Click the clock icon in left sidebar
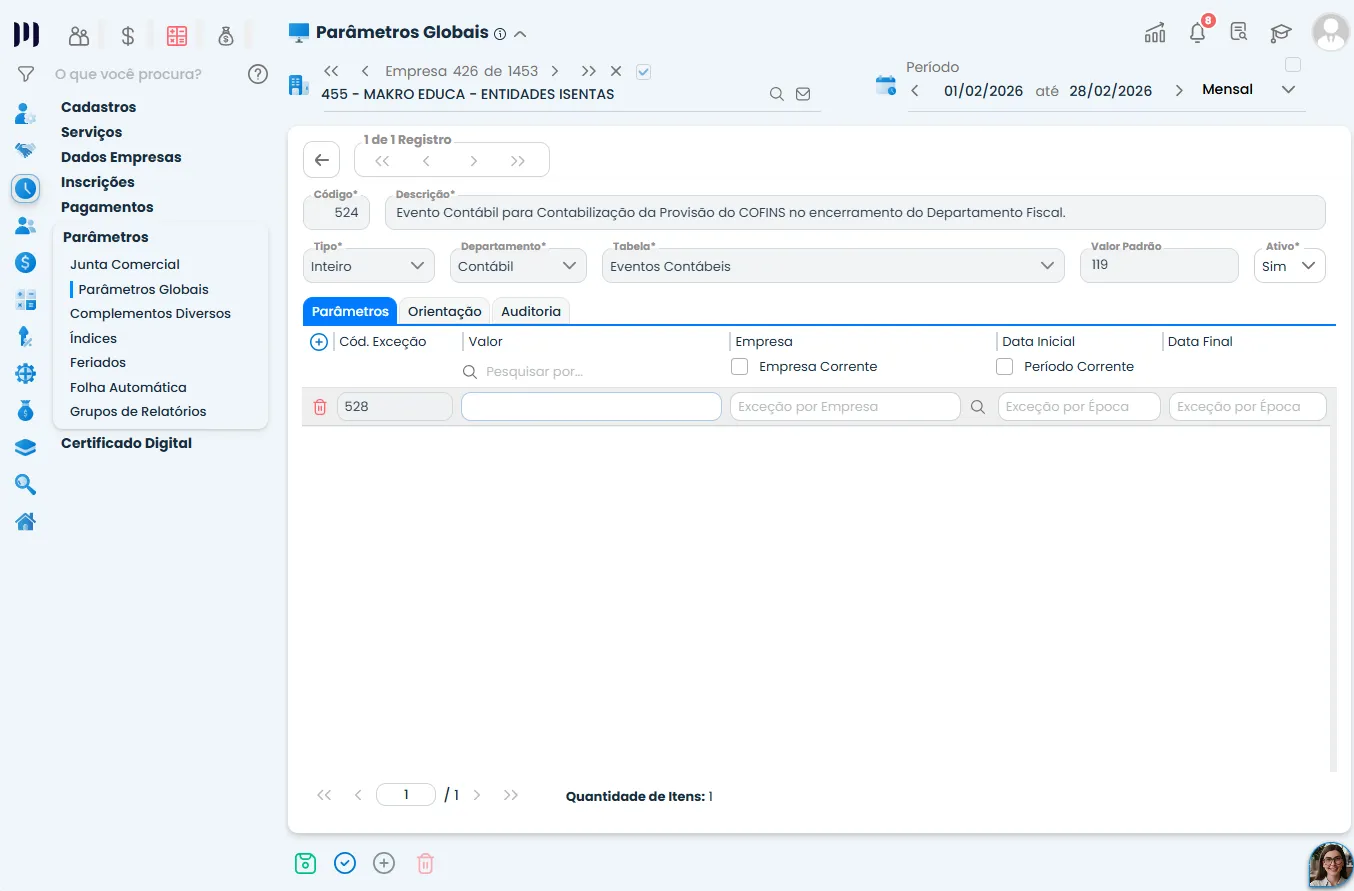 pyautogui.click(x=25, y=187)
